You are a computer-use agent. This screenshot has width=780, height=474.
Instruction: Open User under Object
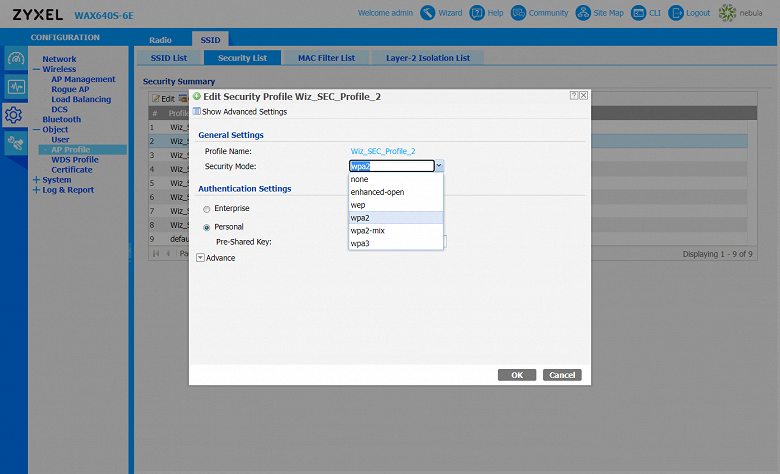(60, 140)
